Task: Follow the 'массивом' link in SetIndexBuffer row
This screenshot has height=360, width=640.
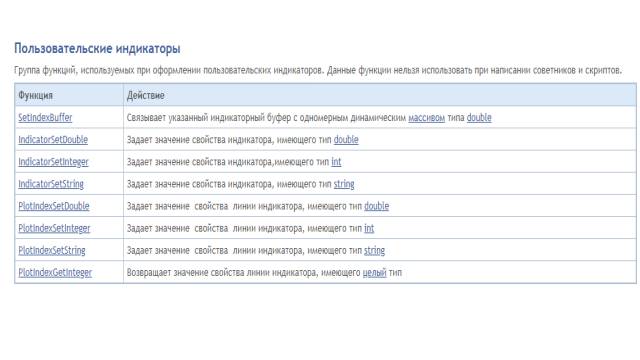Action: pos(427,118)
